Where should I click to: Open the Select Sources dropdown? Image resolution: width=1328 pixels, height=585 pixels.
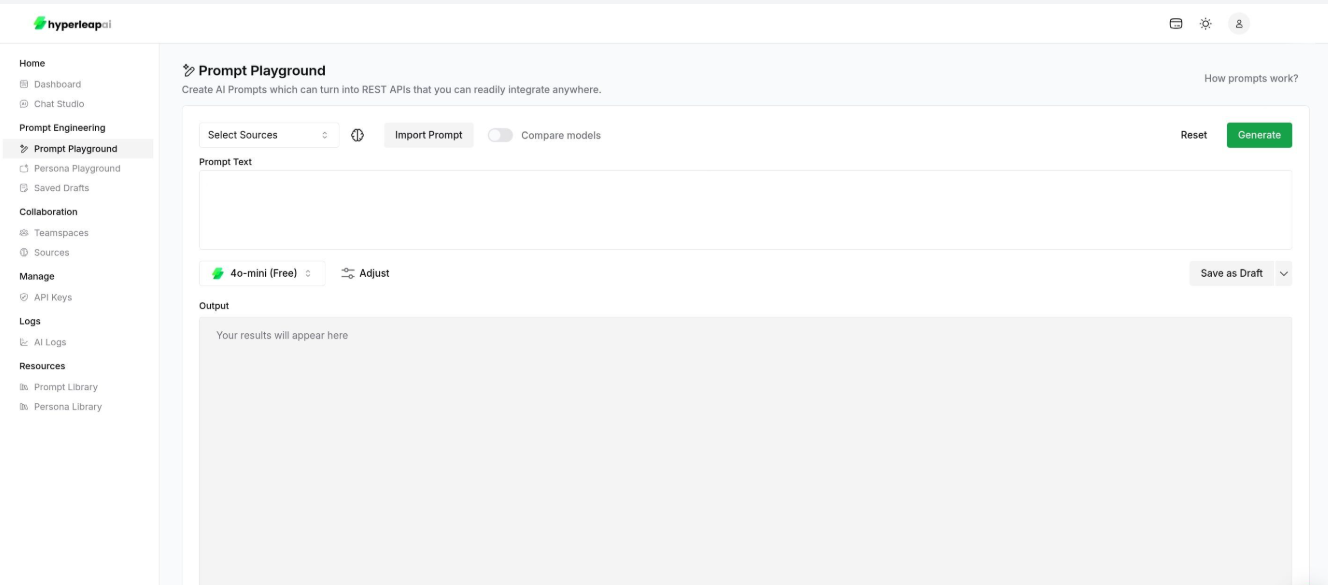click(x=268, y=133)
